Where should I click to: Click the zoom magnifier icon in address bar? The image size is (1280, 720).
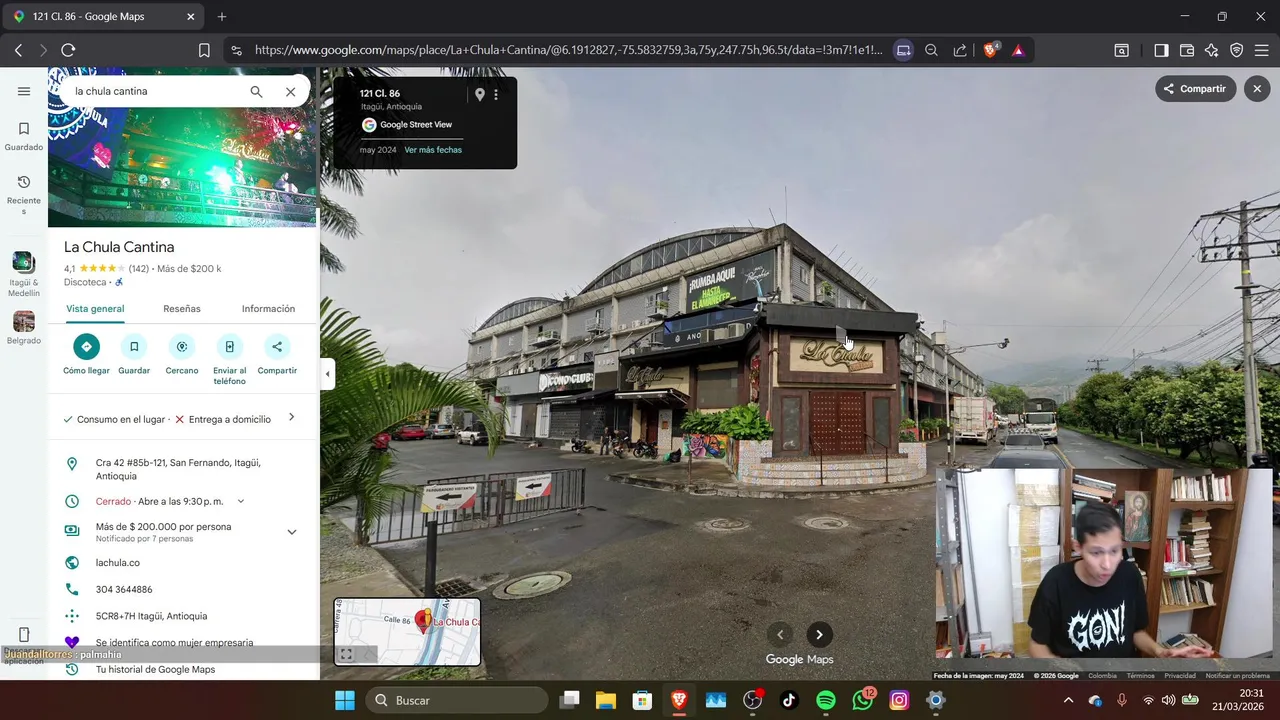(931, 50)
